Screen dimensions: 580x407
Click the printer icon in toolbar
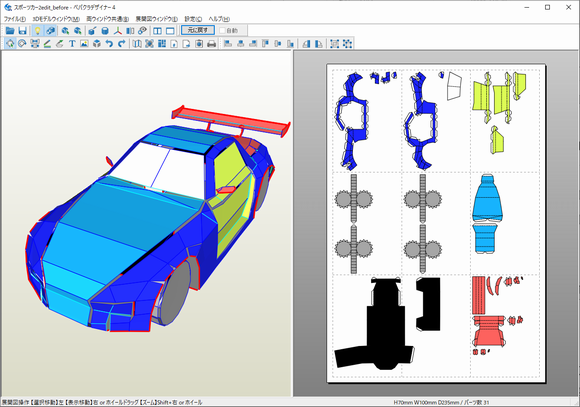click(x=212, y=44)
